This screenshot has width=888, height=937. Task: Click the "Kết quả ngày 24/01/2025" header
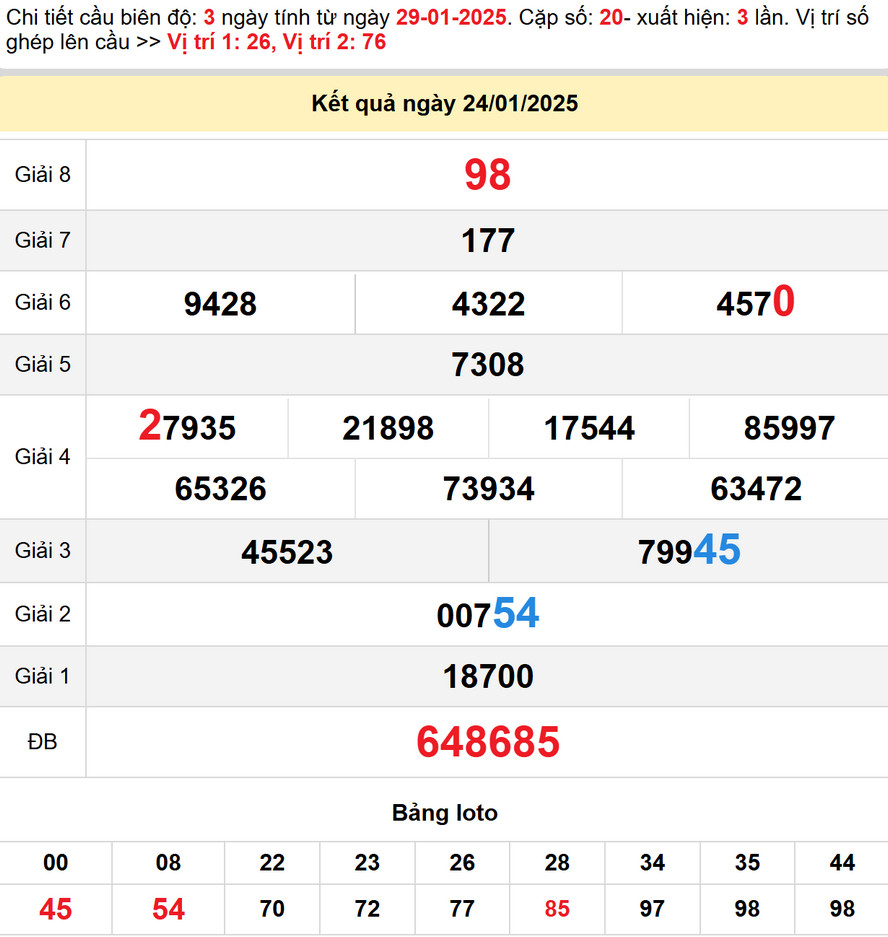coord(444,104)
